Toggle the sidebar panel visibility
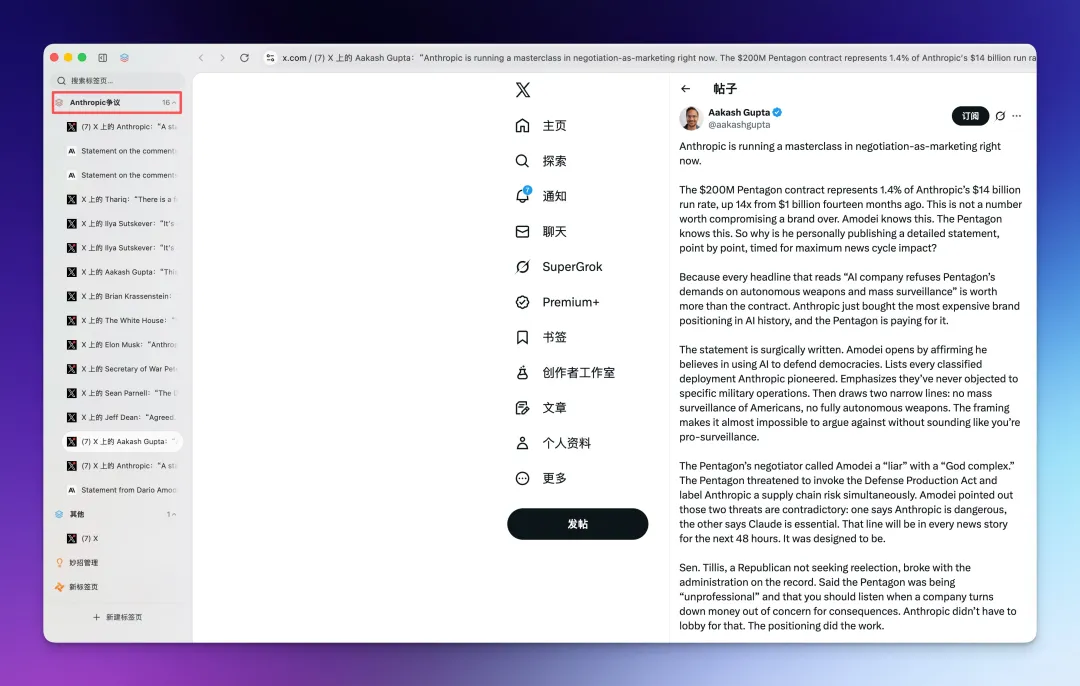1080x686 pixels. pyautogui.click(x=103, y=58)
